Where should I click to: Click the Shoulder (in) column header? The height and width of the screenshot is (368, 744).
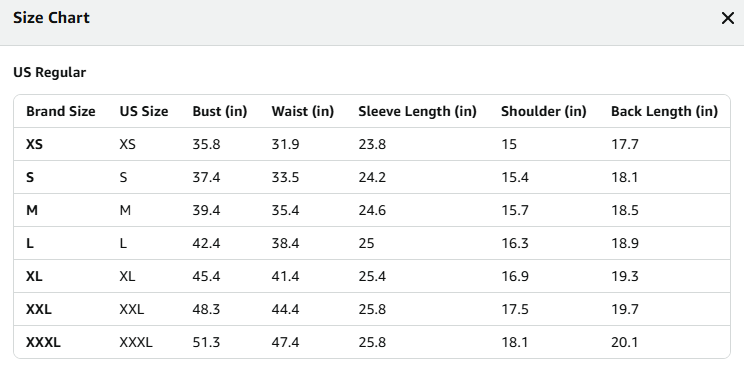coord(544,111)
